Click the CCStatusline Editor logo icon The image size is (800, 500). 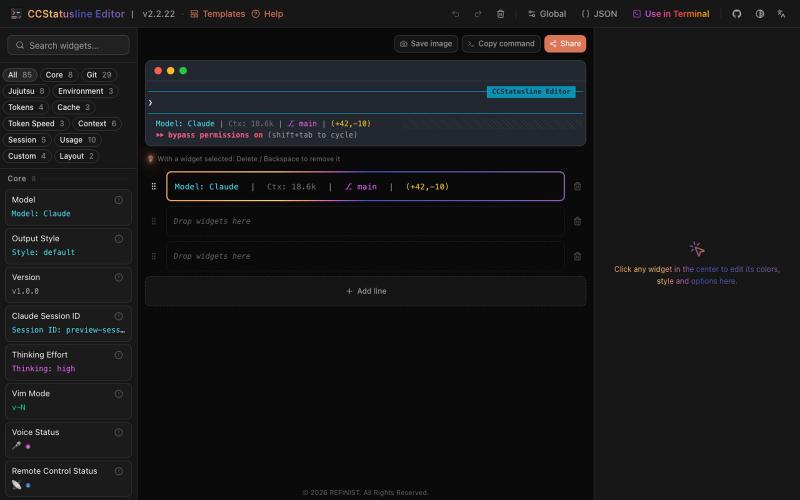tap(16, 14)
